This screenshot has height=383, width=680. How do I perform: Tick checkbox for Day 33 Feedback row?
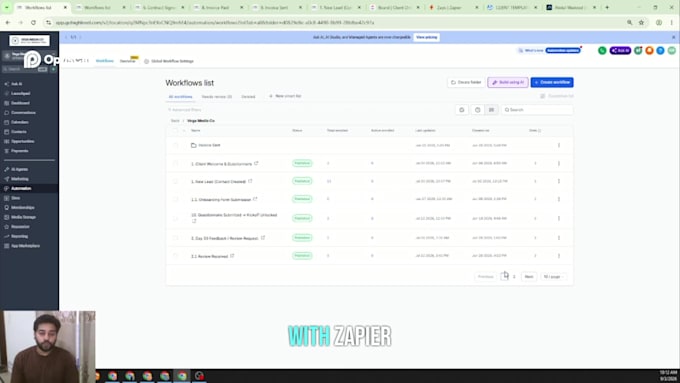point(175,238)
